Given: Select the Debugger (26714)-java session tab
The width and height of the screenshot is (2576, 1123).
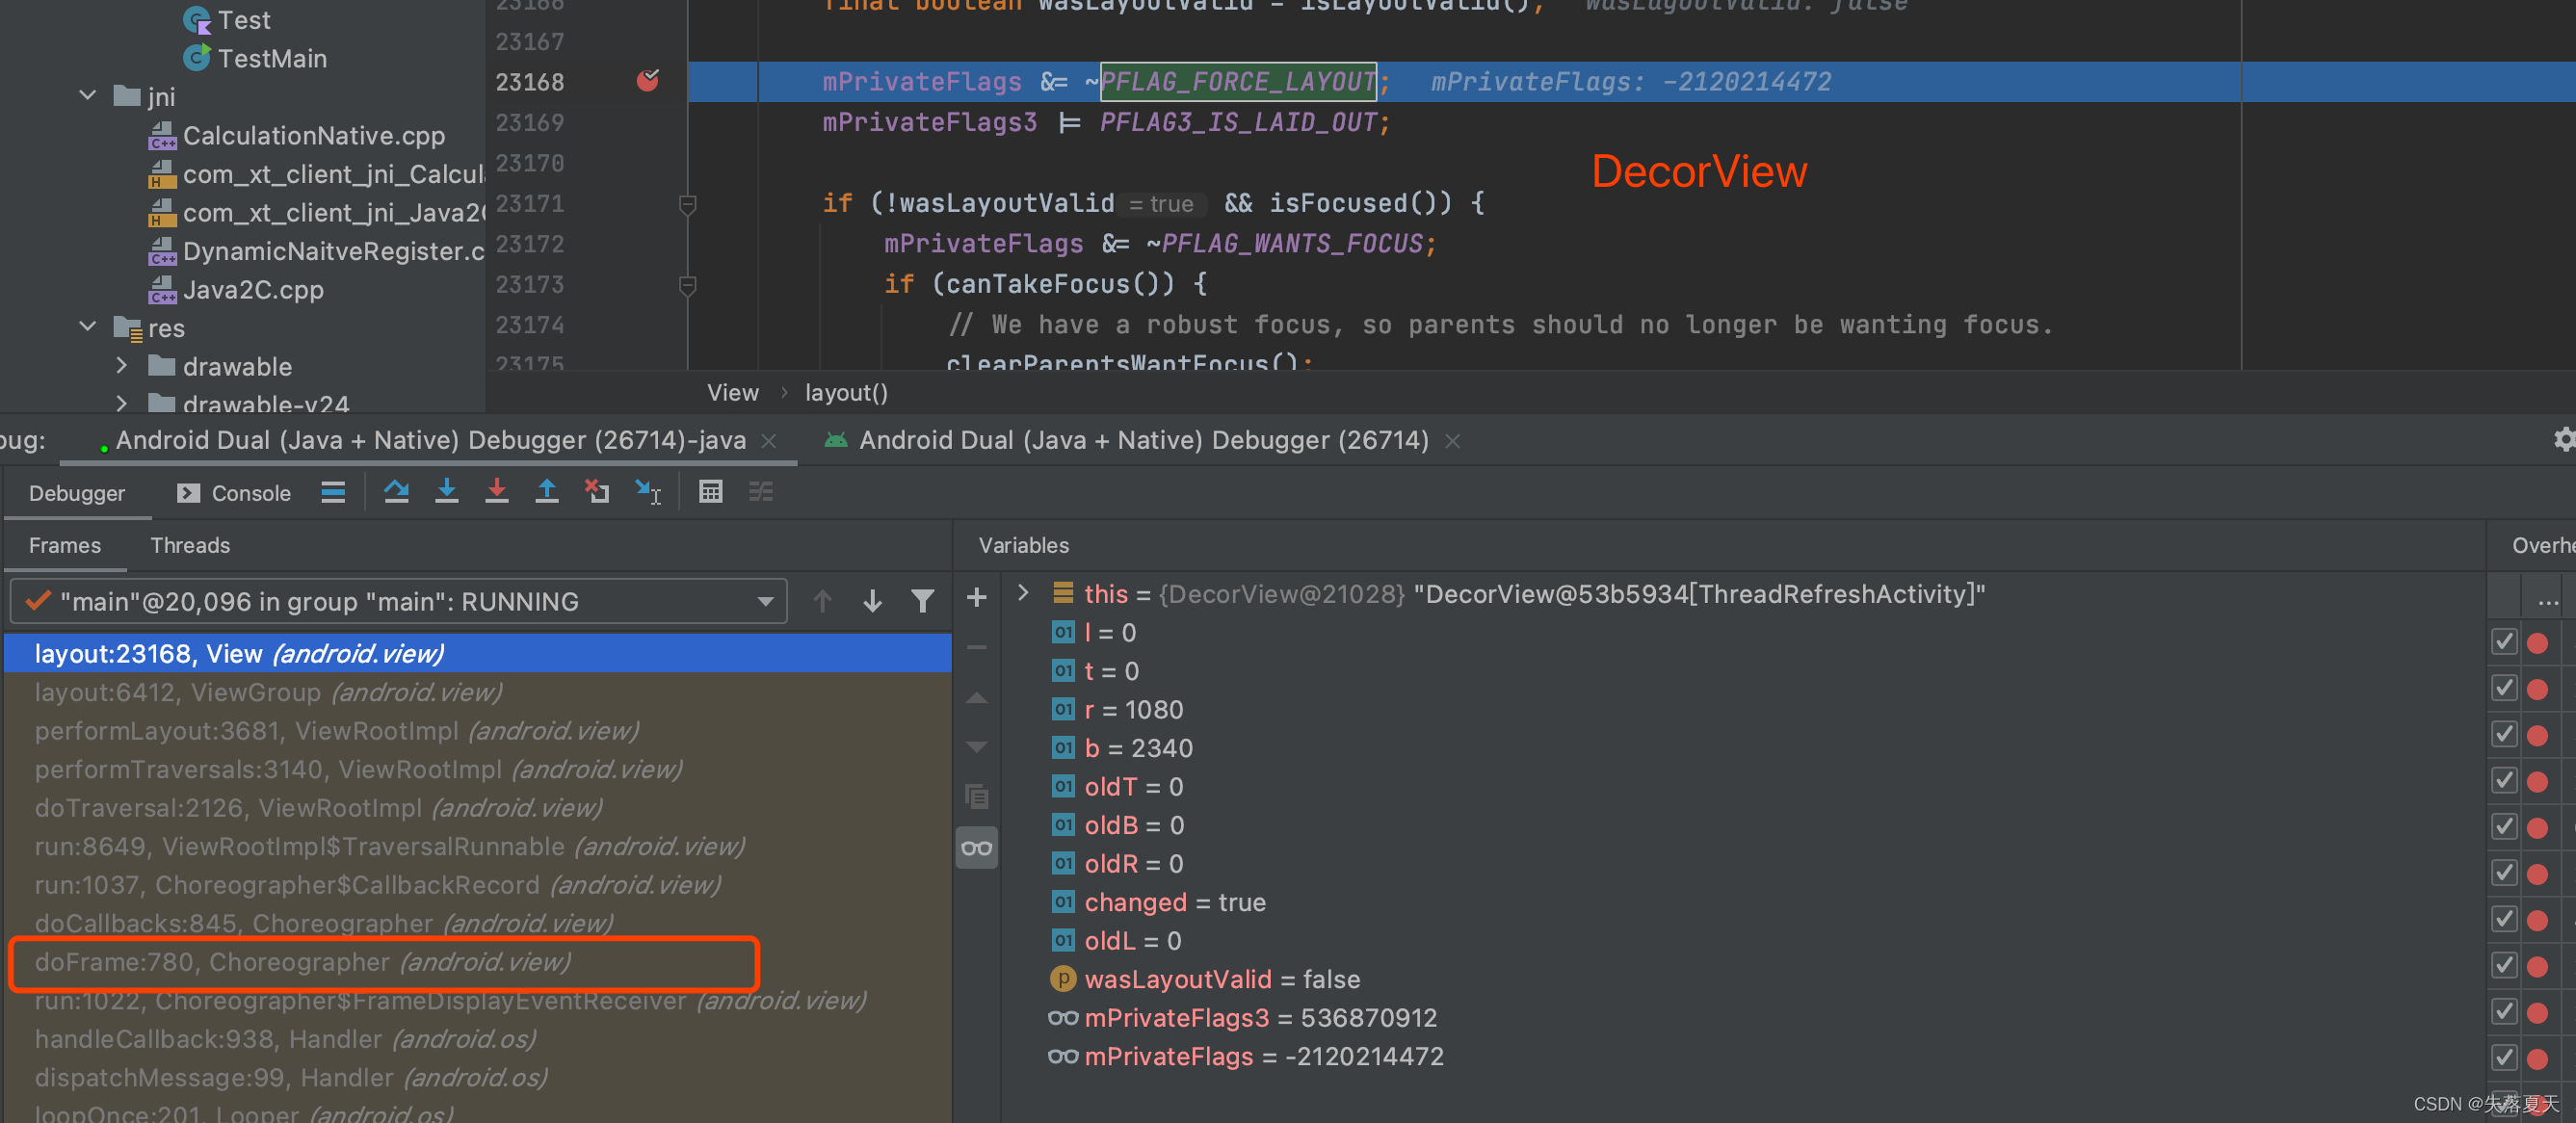Looking at the screenshot, I should click(431, 440).
